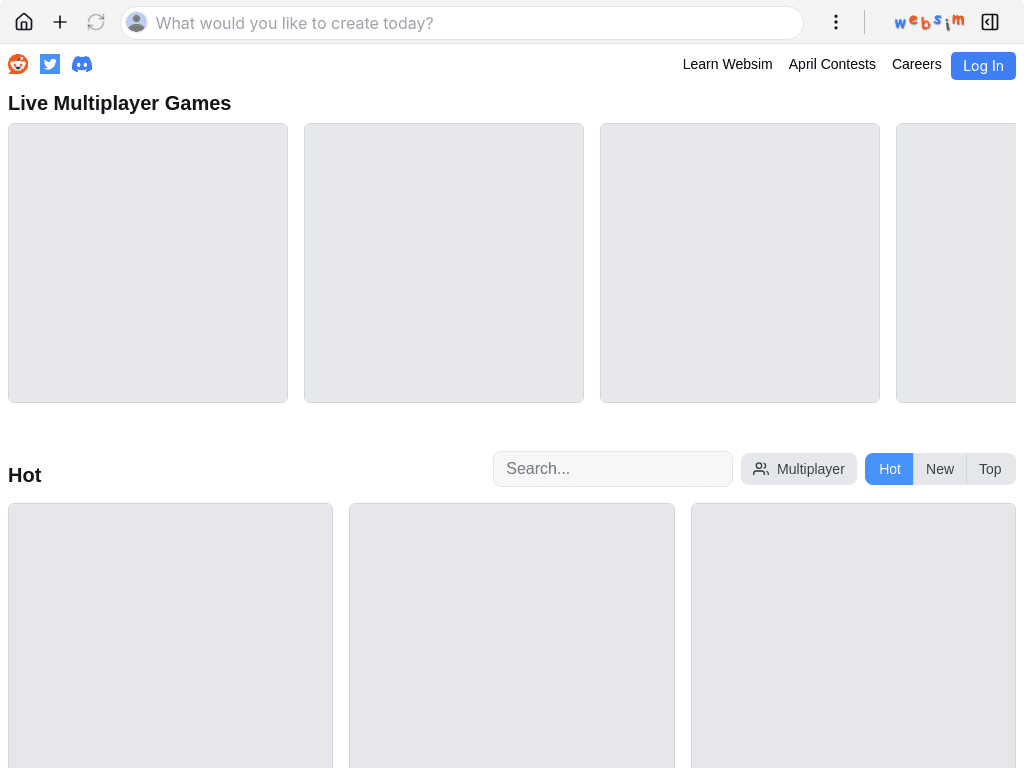Open the third Live Multiplayer Games card

(x=740, y=263)
